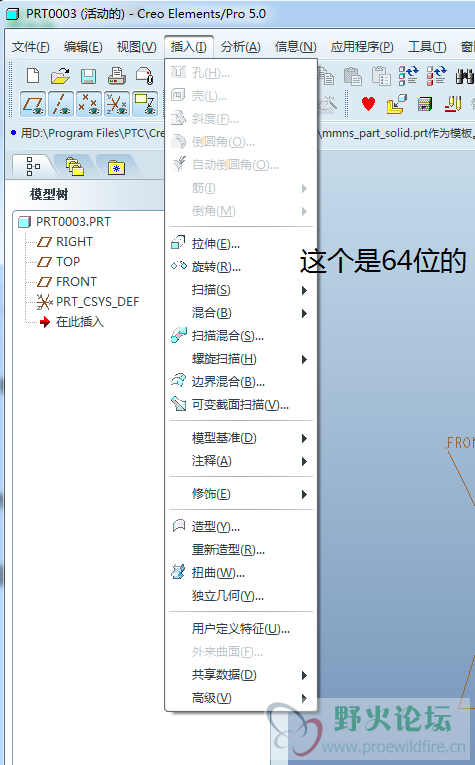
Task: Click the green layers panel icon
Action: (425, 104)
